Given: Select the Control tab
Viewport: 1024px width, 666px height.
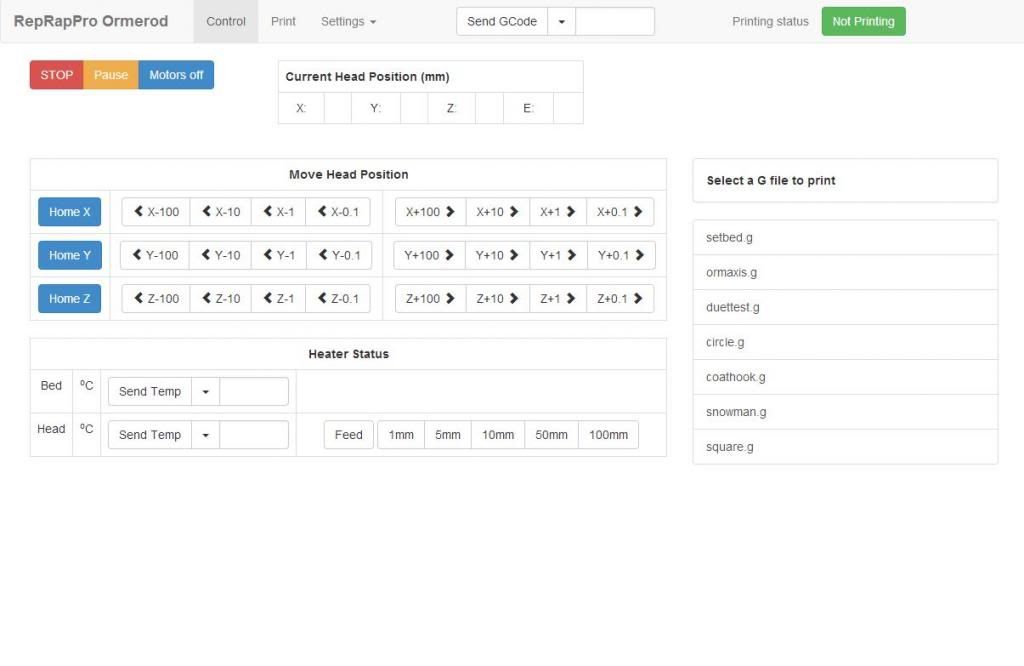Looking at the screenshot, I should coord(226,21).
